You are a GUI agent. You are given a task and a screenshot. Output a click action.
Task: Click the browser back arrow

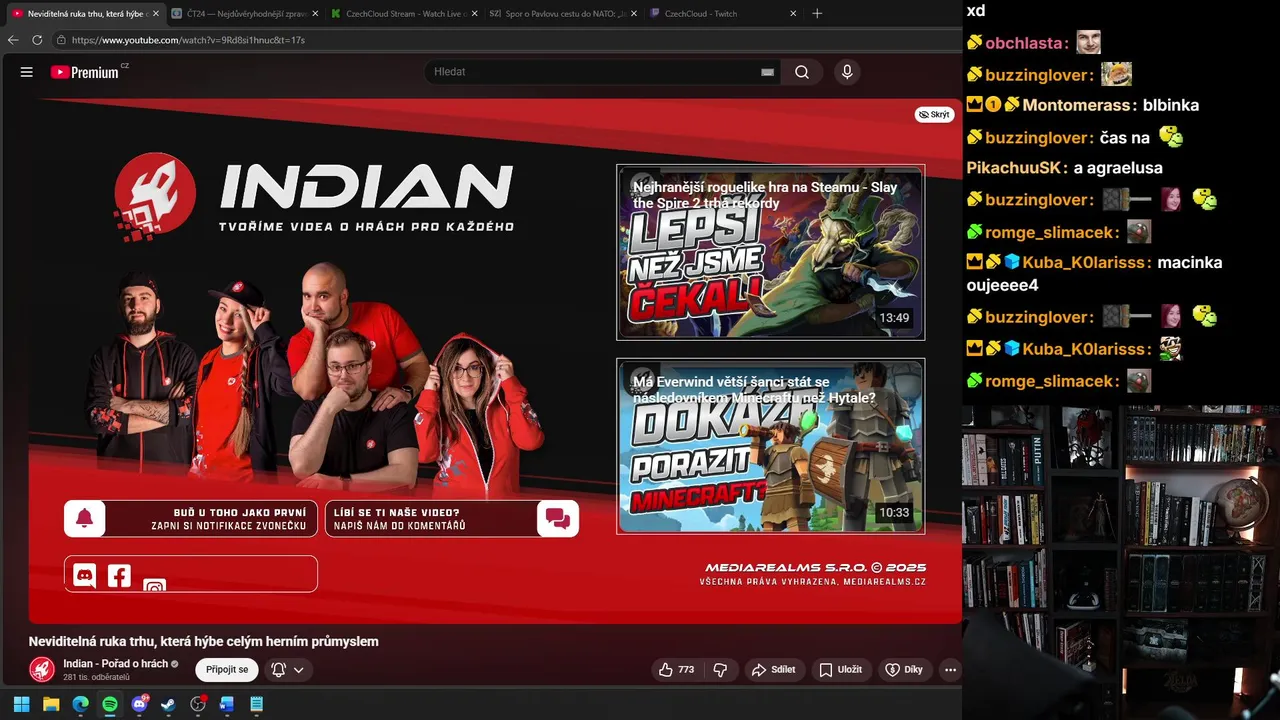point(13,40)
